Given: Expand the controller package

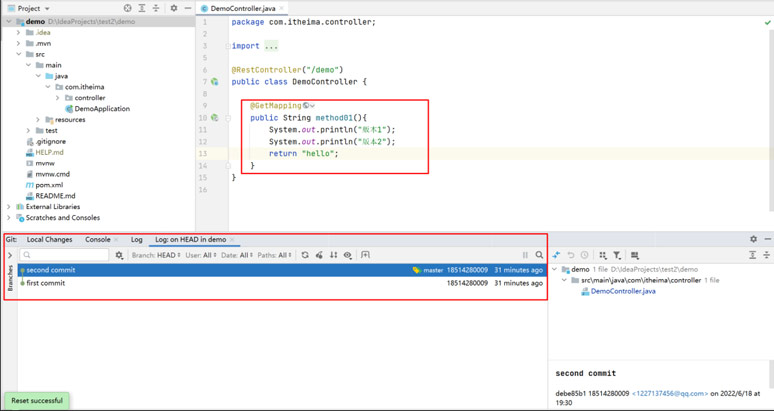Looking at the screenshot, I should point(58,98).
